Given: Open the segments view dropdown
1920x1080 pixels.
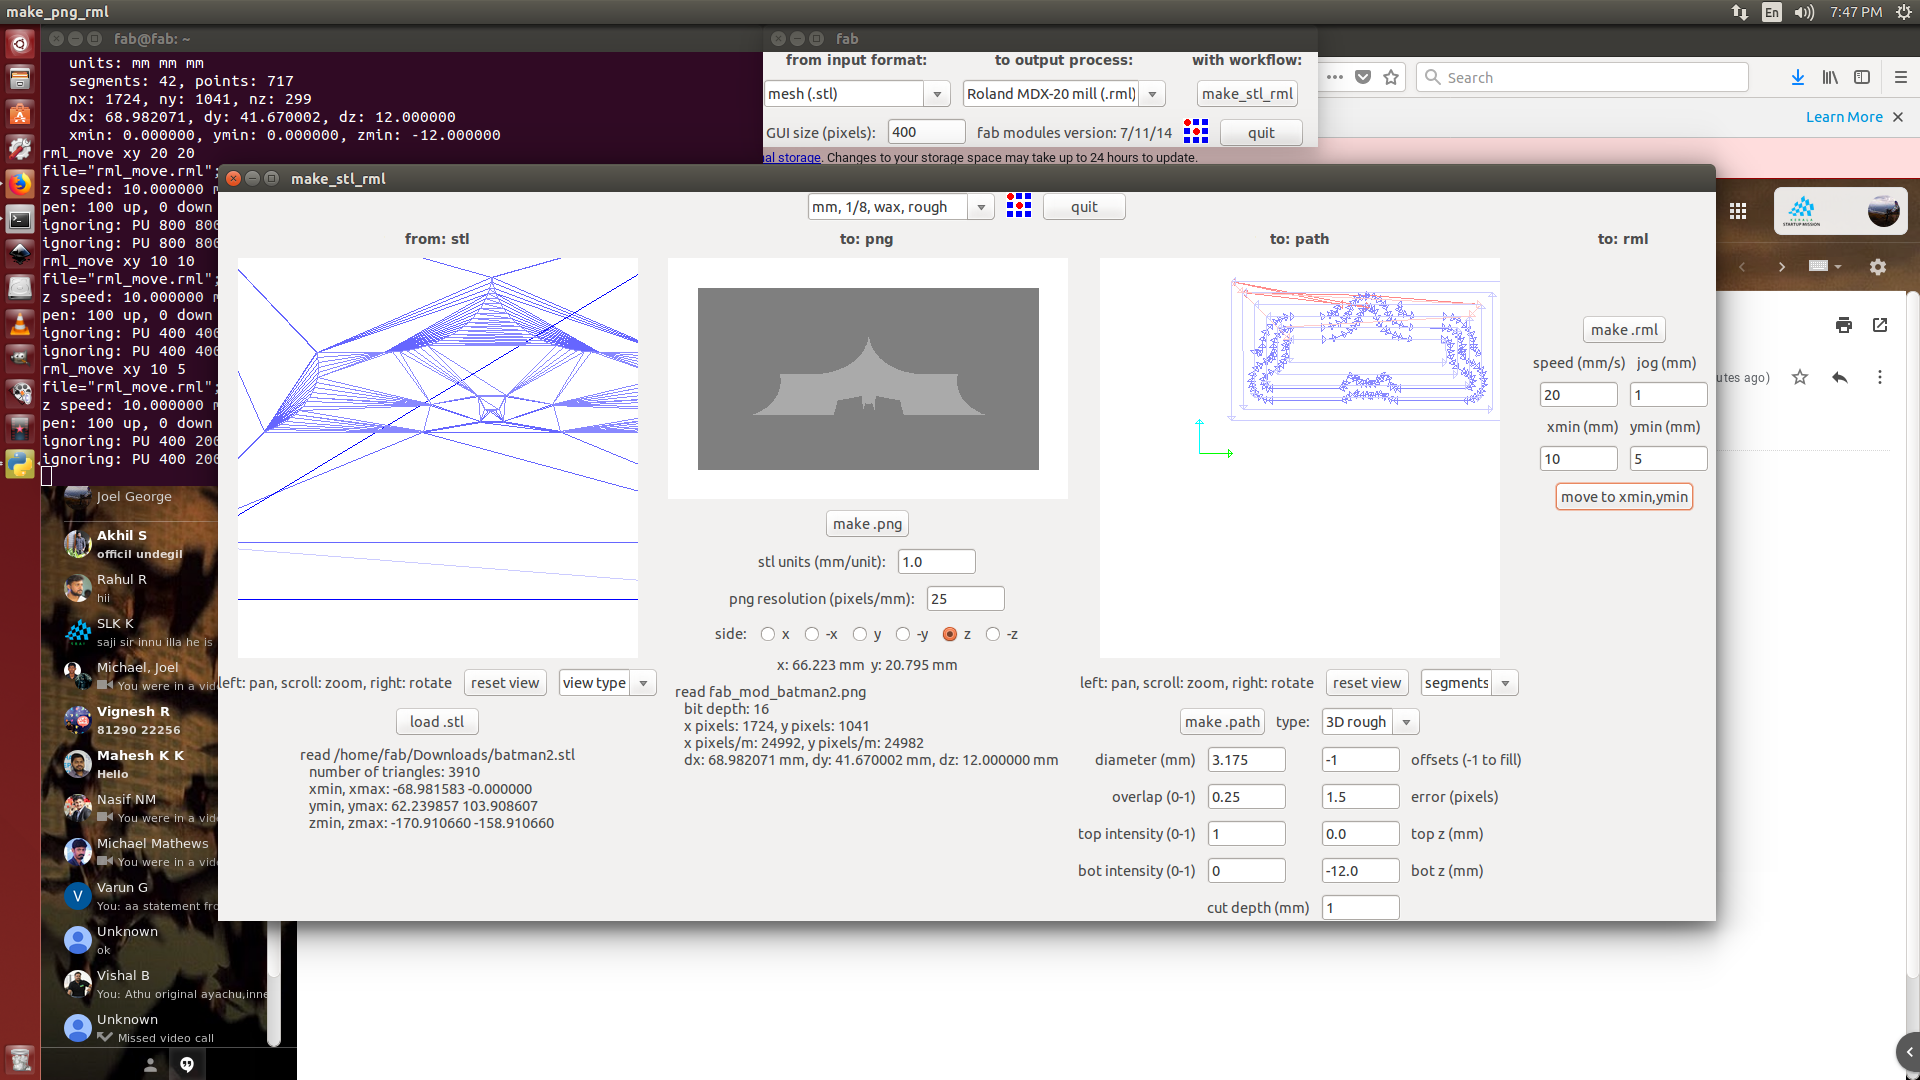Looking at the screenshot, I should [1505, 683].
